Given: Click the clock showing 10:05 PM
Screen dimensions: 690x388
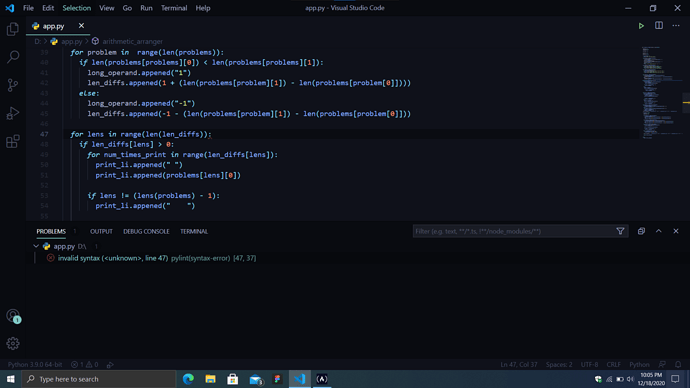Looking at the screenshot, I should pyautogui.click(x=651, y=379).
